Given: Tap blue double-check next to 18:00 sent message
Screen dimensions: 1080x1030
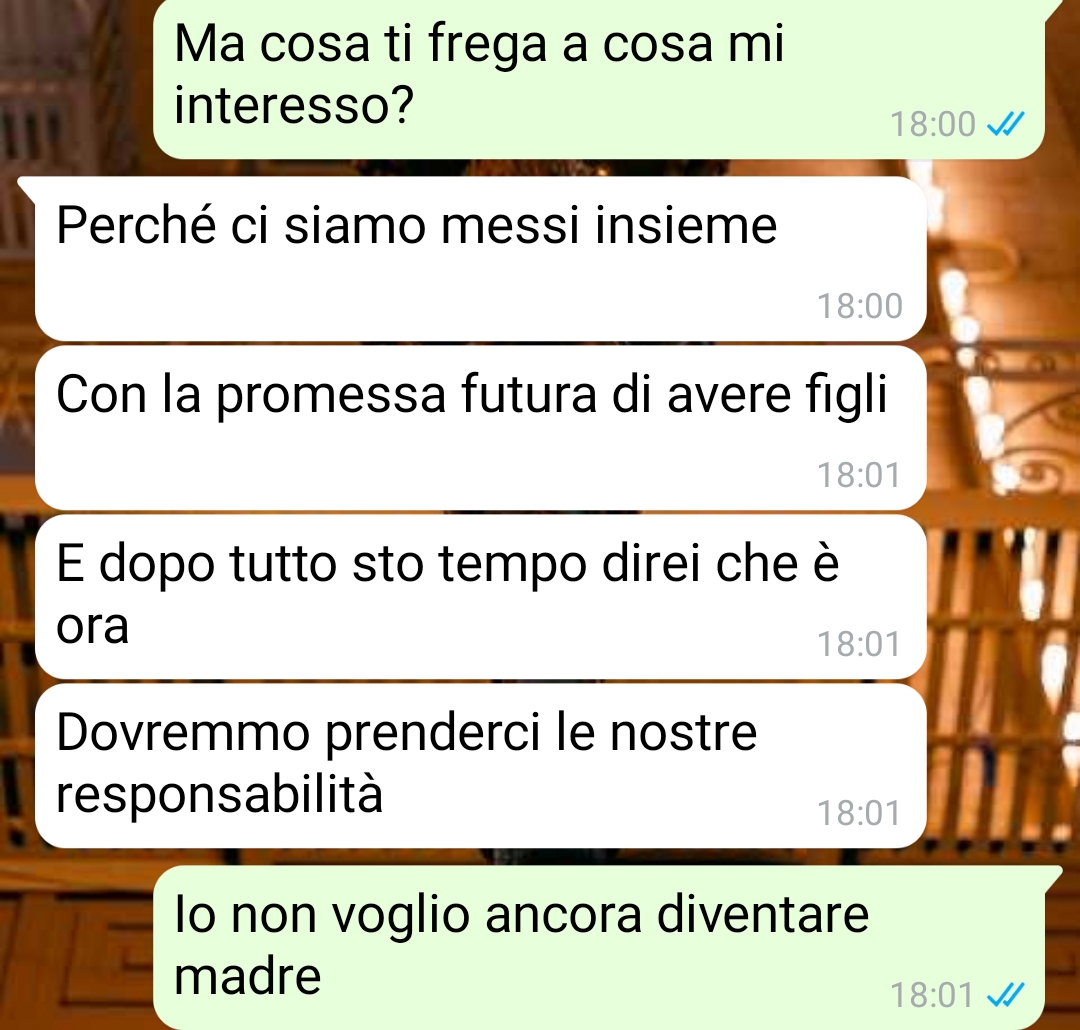Looking at the screenshot, I should [1006, 125].
